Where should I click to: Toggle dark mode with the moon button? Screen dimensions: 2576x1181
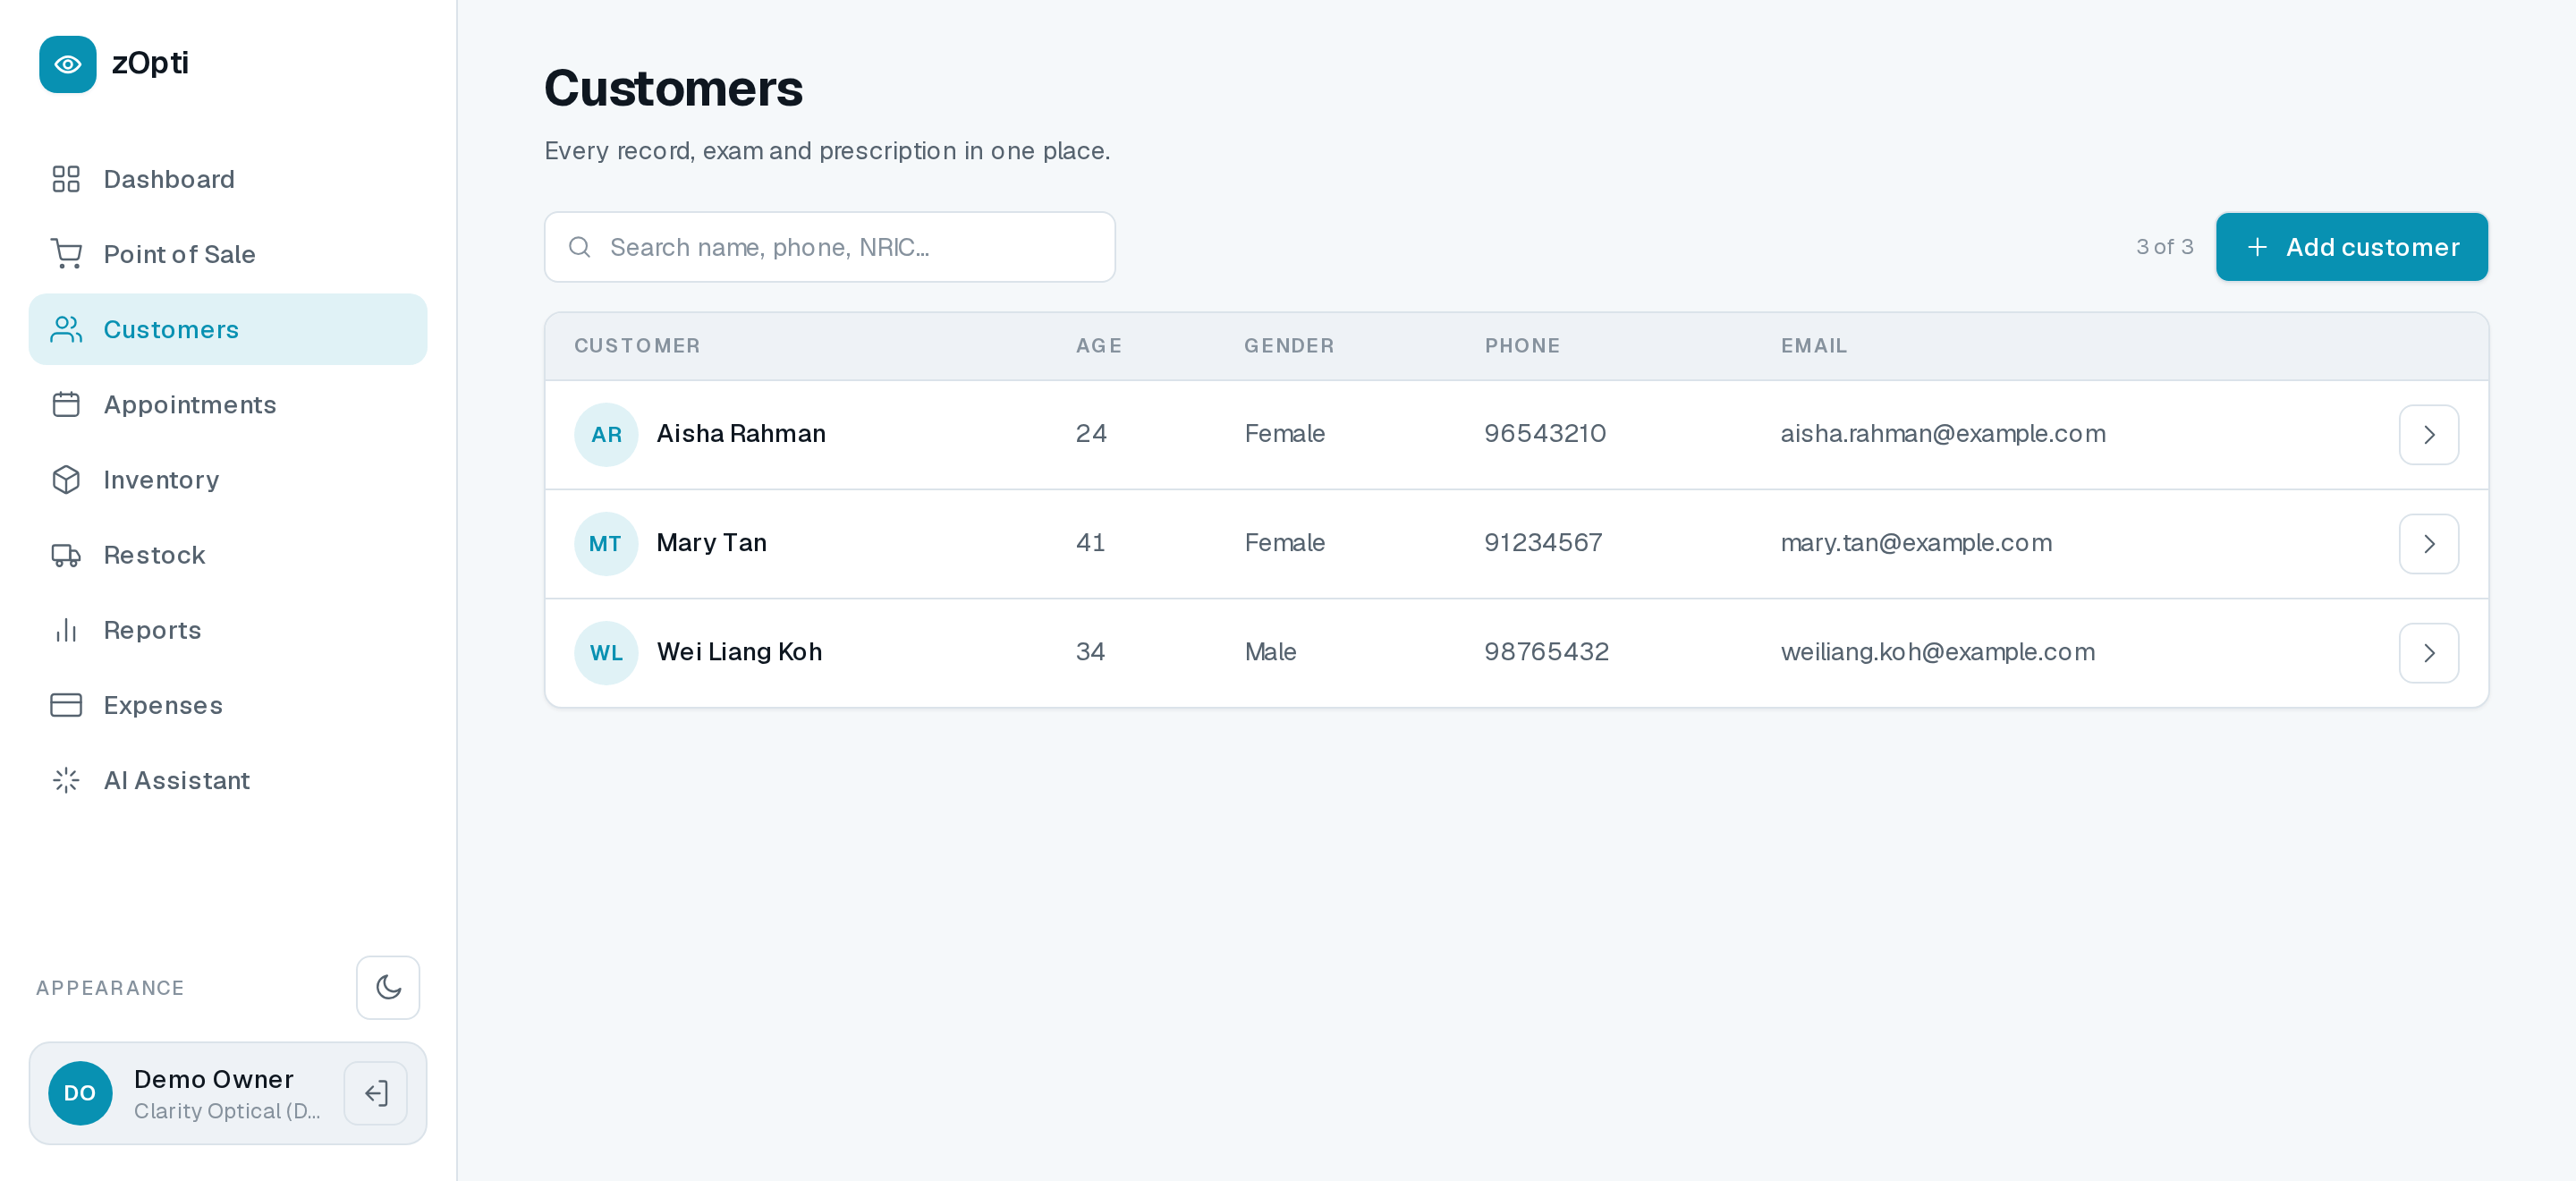(x=388, y=988)
